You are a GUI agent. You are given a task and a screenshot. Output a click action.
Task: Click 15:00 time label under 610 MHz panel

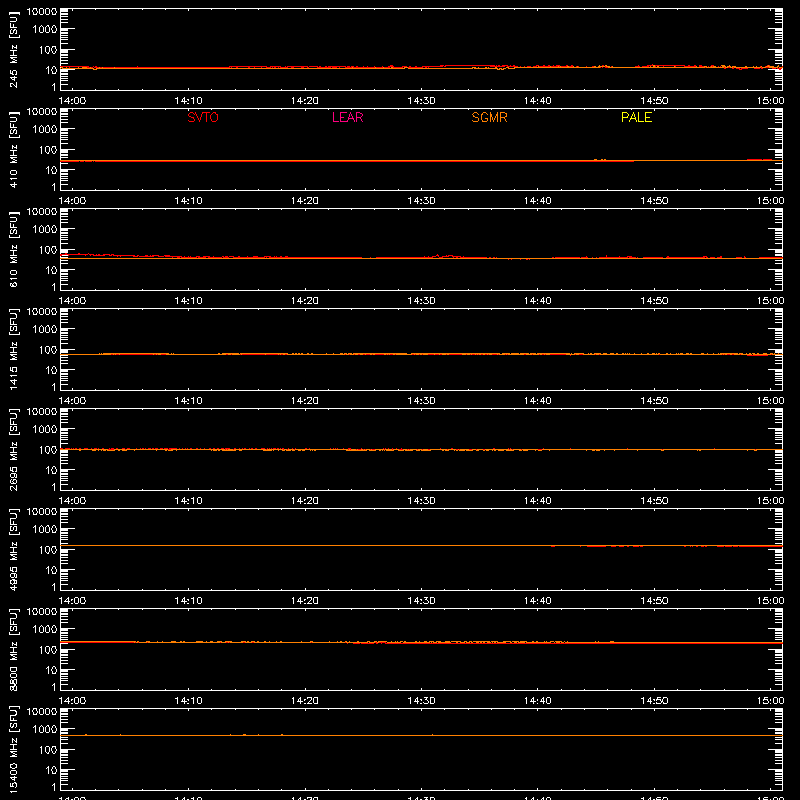[770, 301]
